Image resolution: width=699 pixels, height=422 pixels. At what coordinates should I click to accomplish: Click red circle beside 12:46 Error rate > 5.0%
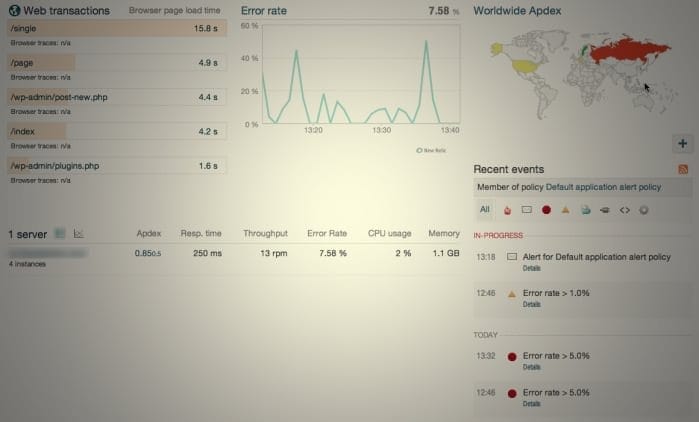[x=512, y=393]
